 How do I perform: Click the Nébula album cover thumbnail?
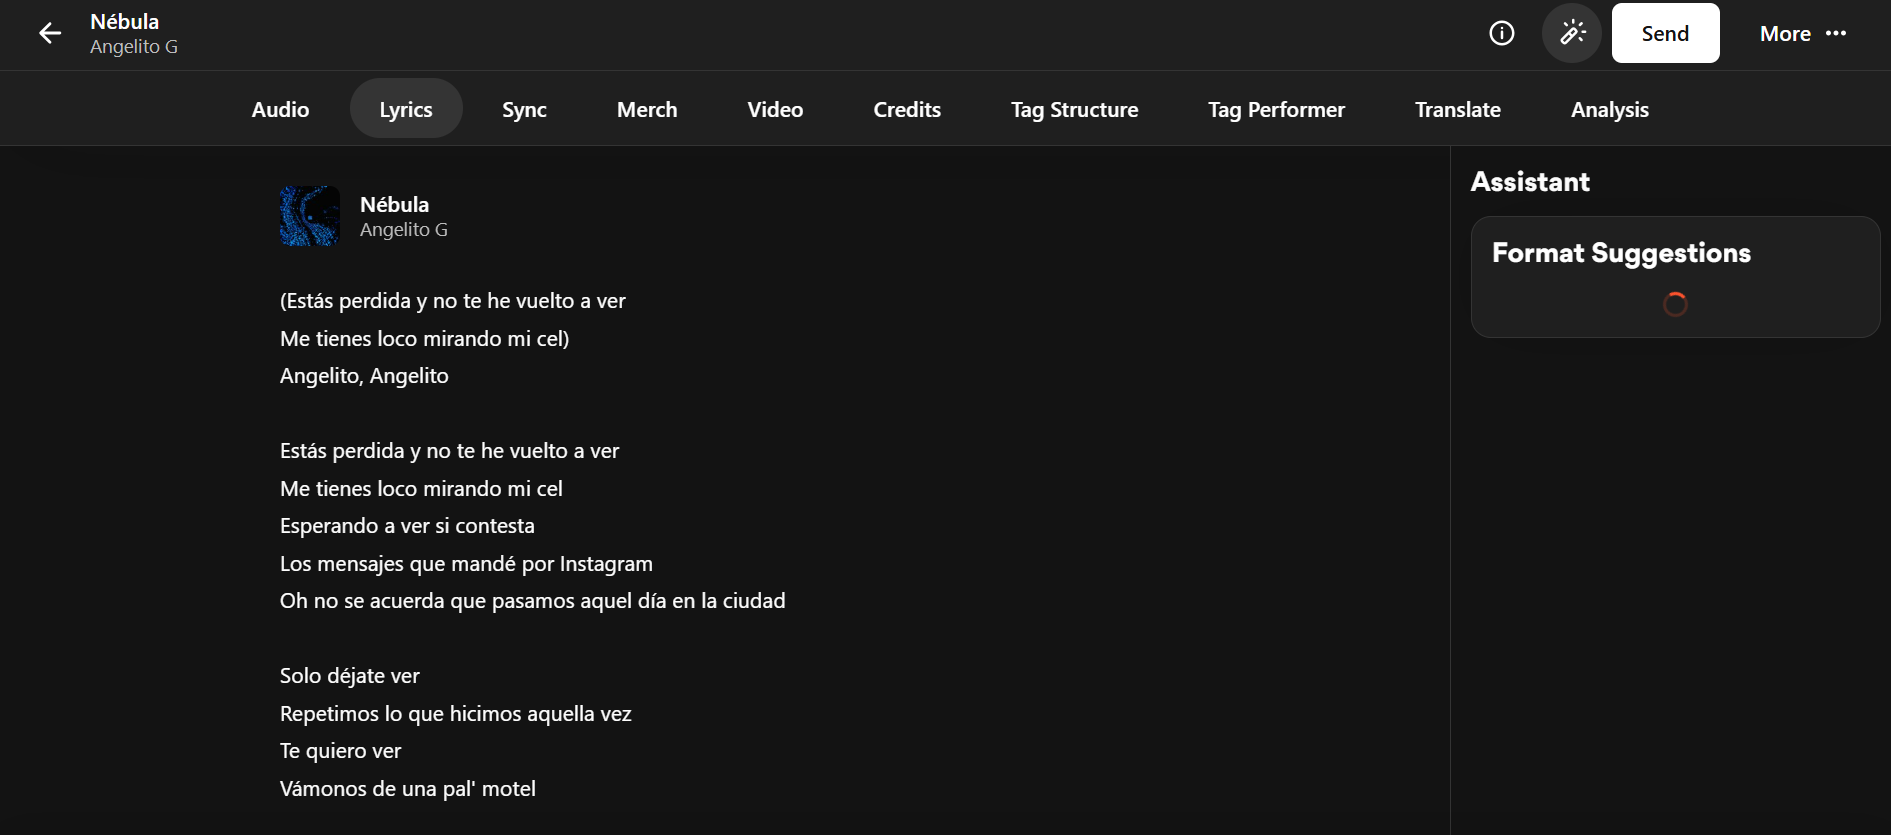(x=310, y=216)
